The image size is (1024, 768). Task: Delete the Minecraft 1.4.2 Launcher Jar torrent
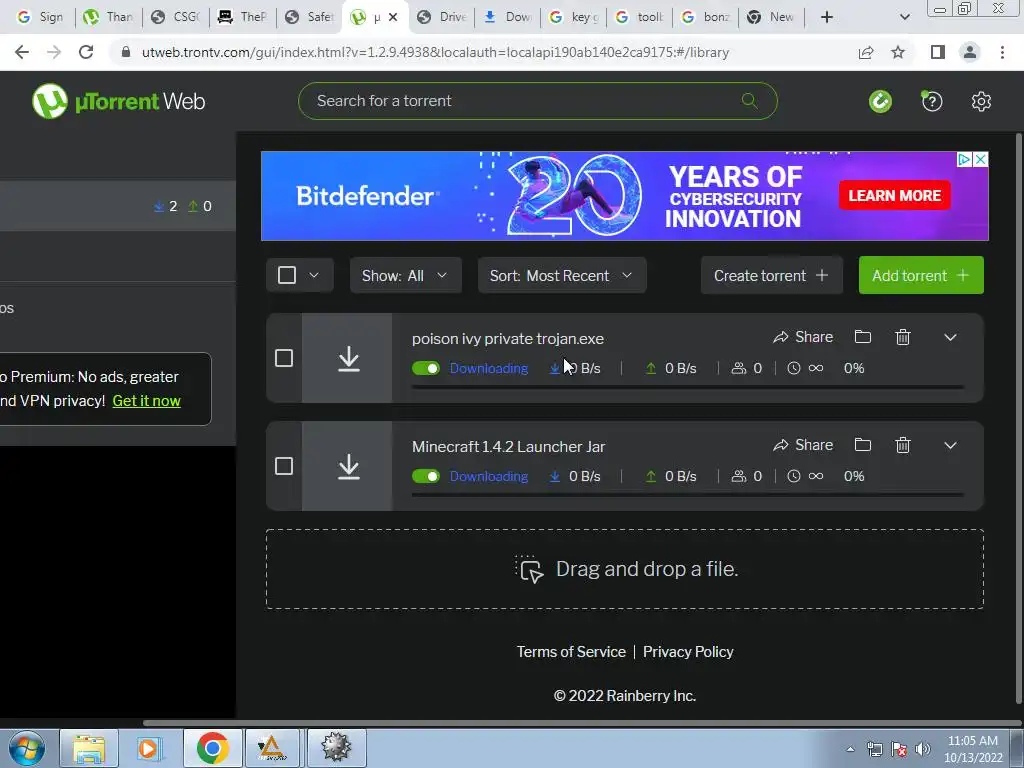point(903,445)
